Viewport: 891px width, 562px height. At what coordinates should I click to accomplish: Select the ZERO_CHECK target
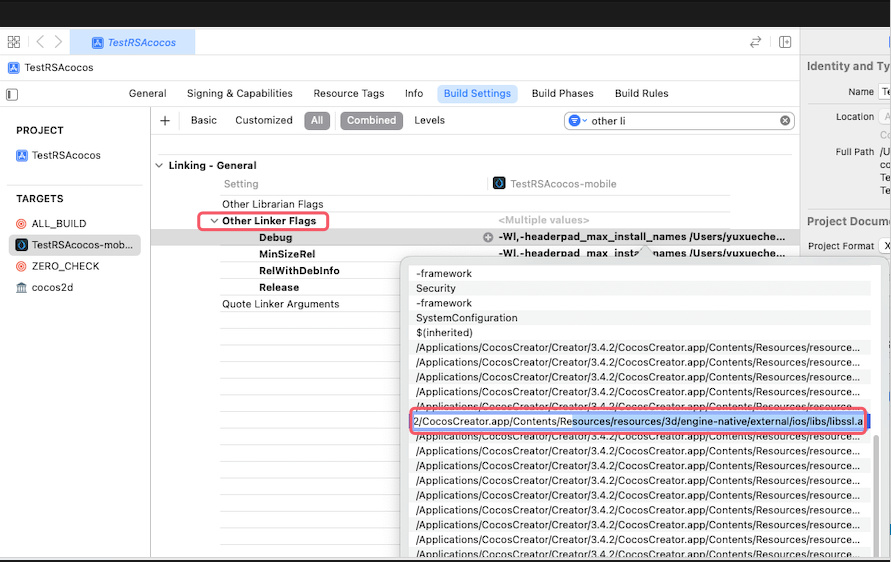(x=65, y=266)
